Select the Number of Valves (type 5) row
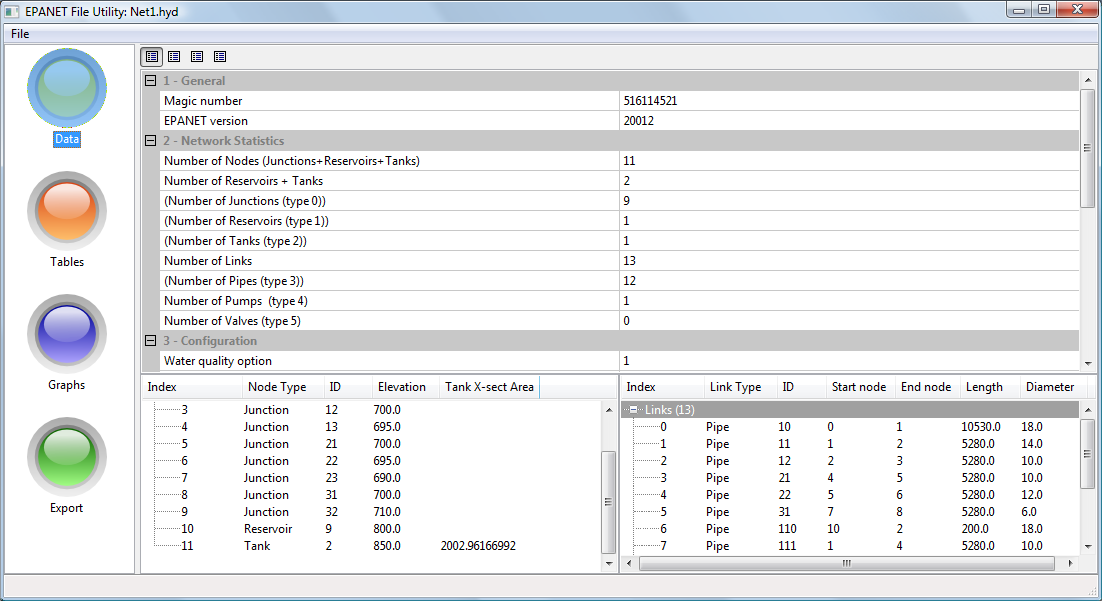 [619, 321]
